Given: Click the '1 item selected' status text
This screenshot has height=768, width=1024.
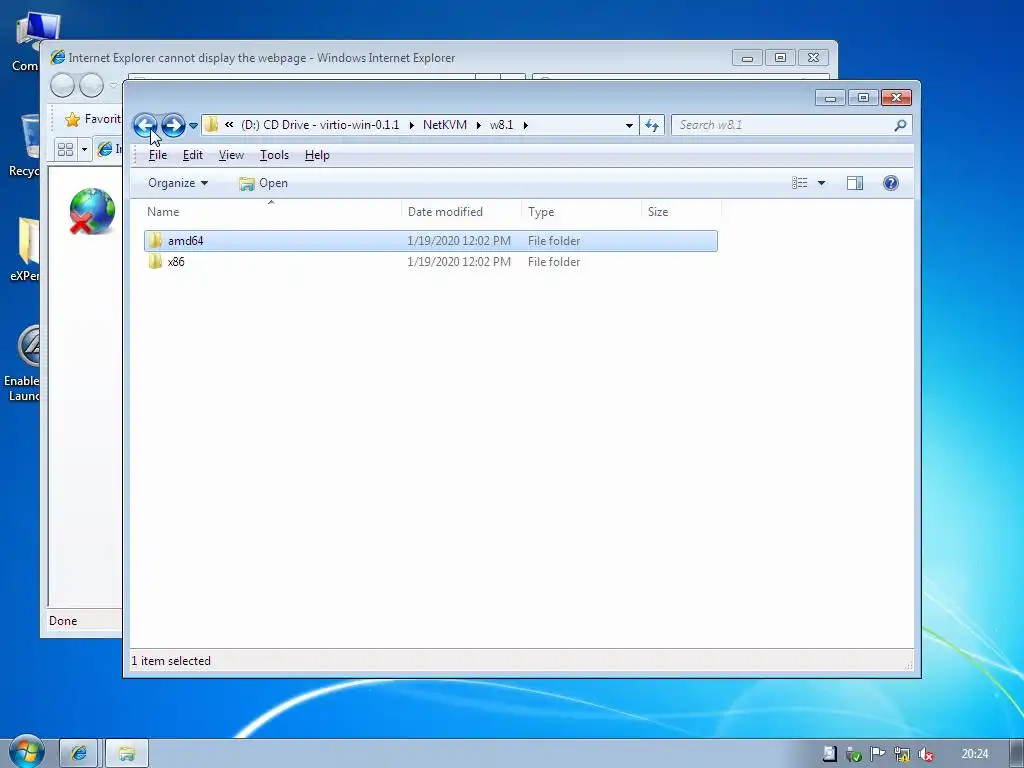Looking at the screenshot, I should point(171,661).
